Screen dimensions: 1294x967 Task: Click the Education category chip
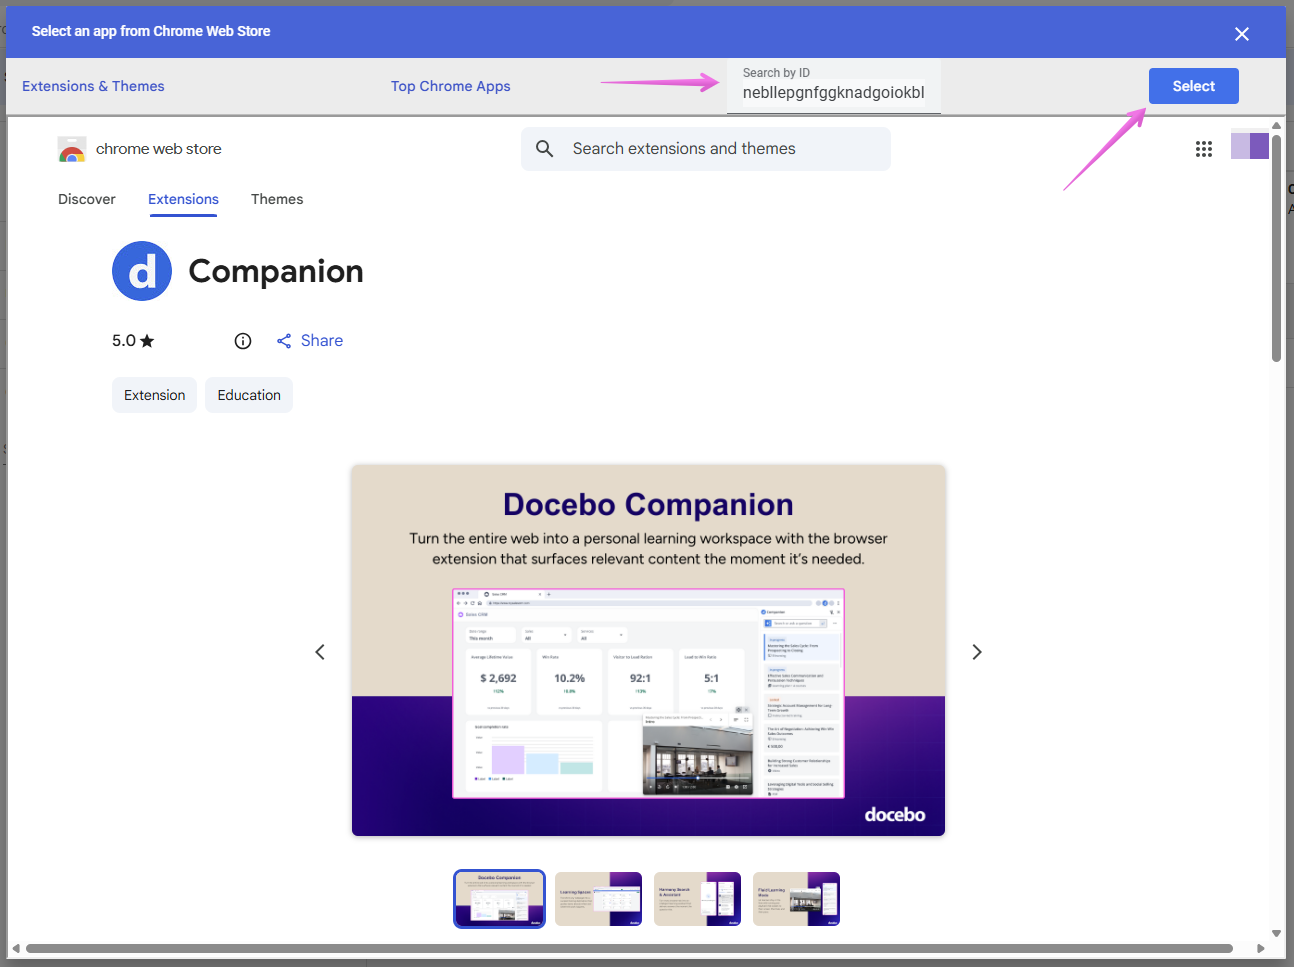(x=249, y=395)
